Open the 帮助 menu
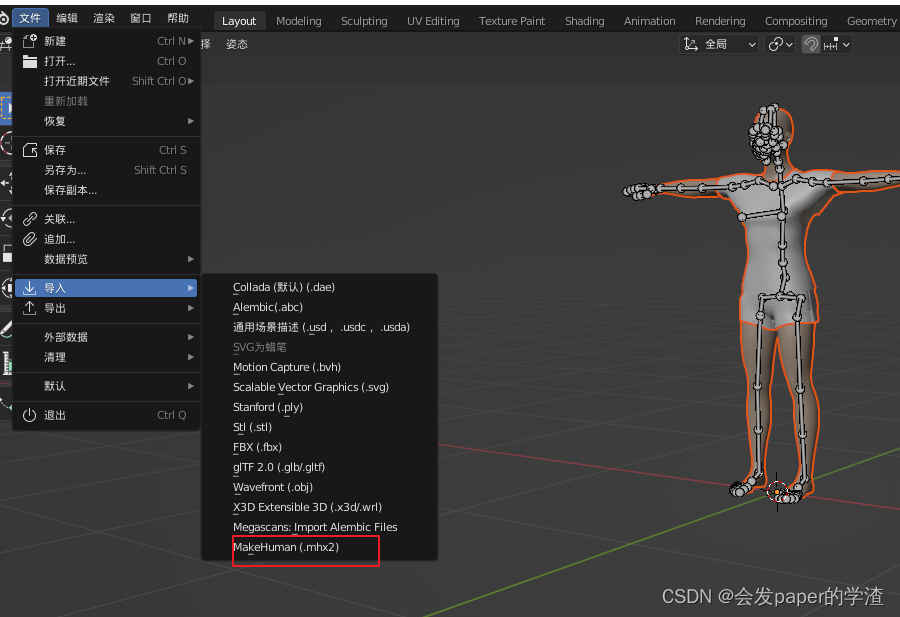 click(x=178, y=18)
